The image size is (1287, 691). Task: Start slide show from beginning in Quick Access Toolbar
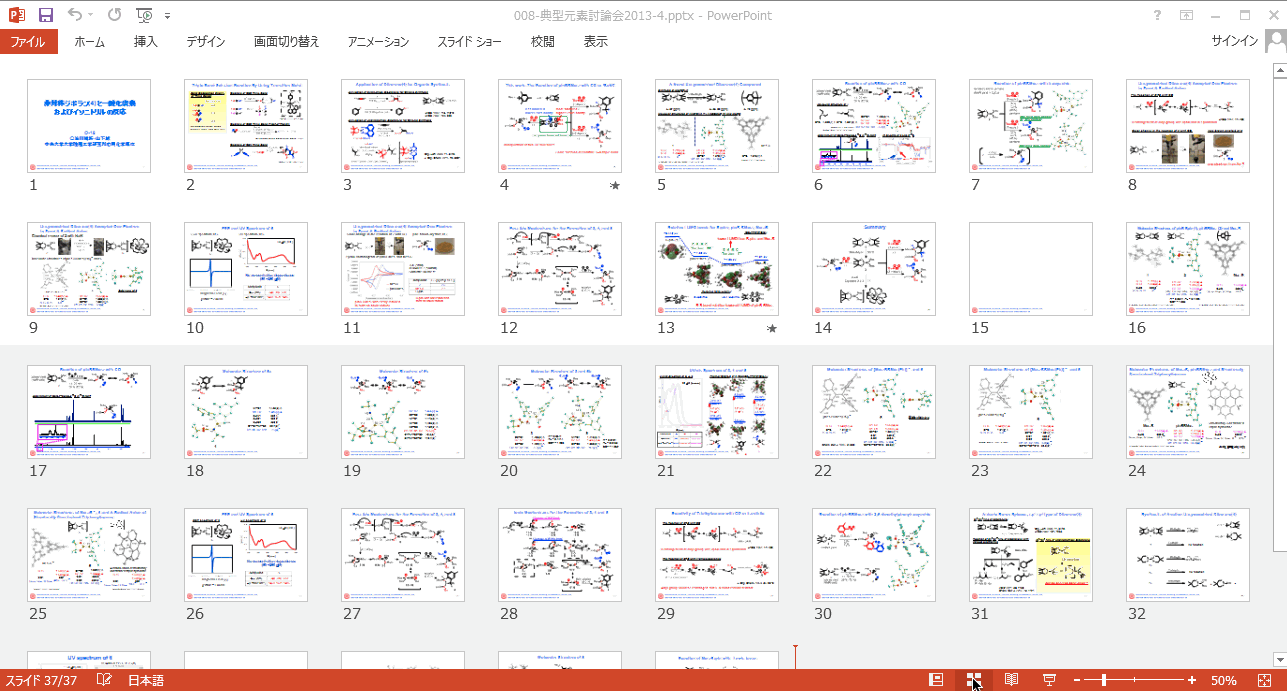coord(145,15)
